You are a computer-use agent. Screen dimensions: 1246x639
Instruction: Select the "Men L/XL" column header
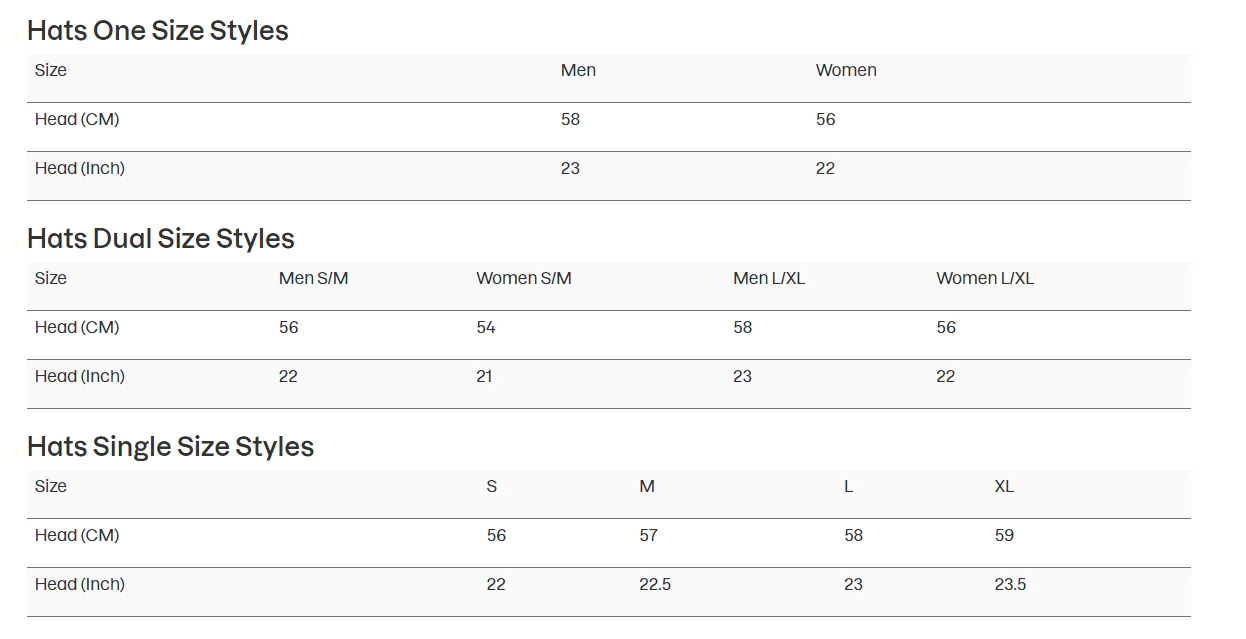tap(768, 278)
